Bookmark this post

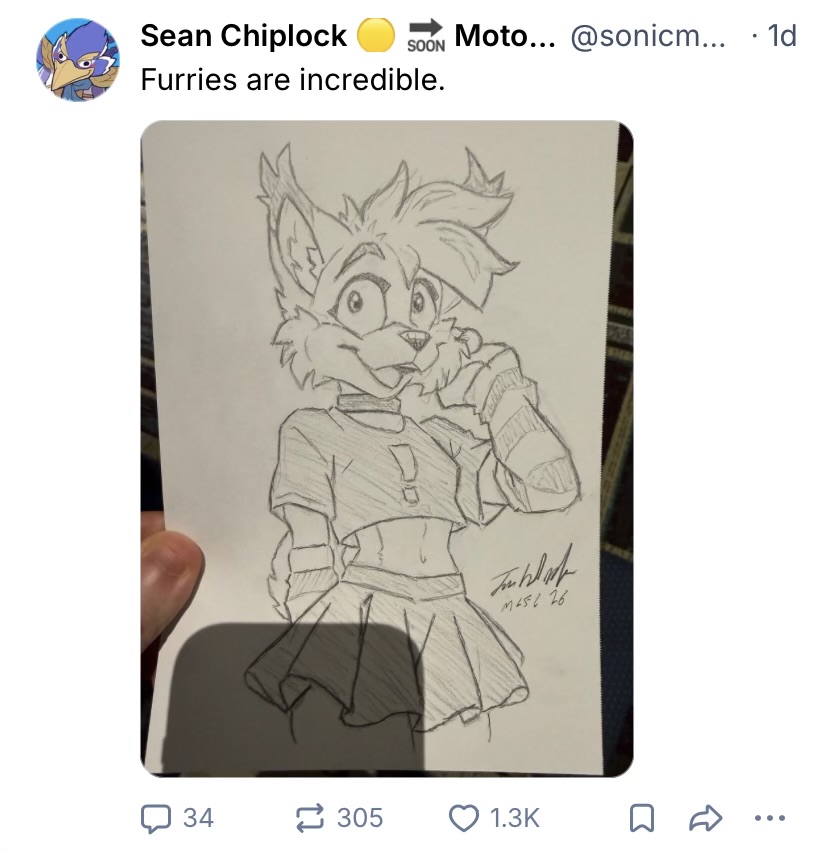tap(641, 819)
